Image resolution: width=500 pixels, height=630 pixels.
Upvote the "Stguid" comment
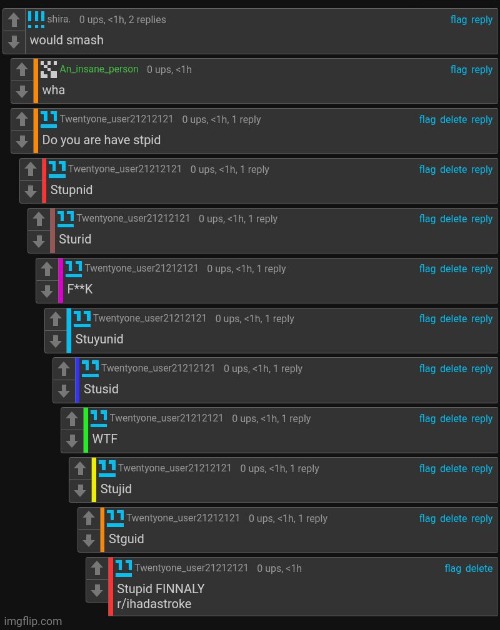coord(89,518)
